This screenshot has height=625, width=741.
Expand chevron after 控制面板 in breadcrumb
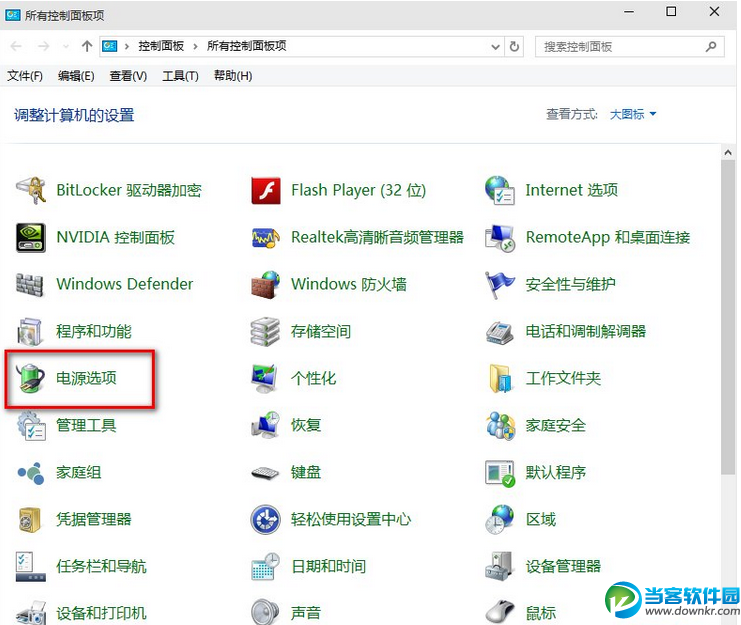click(x=195, y=46)
